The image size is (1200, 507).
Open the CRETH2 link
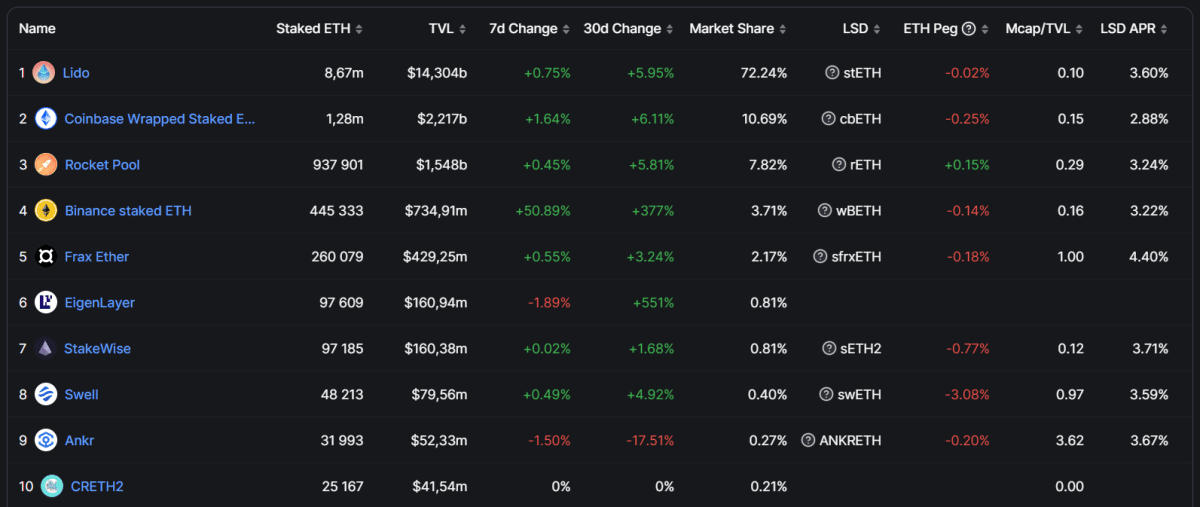pos(97,487)
